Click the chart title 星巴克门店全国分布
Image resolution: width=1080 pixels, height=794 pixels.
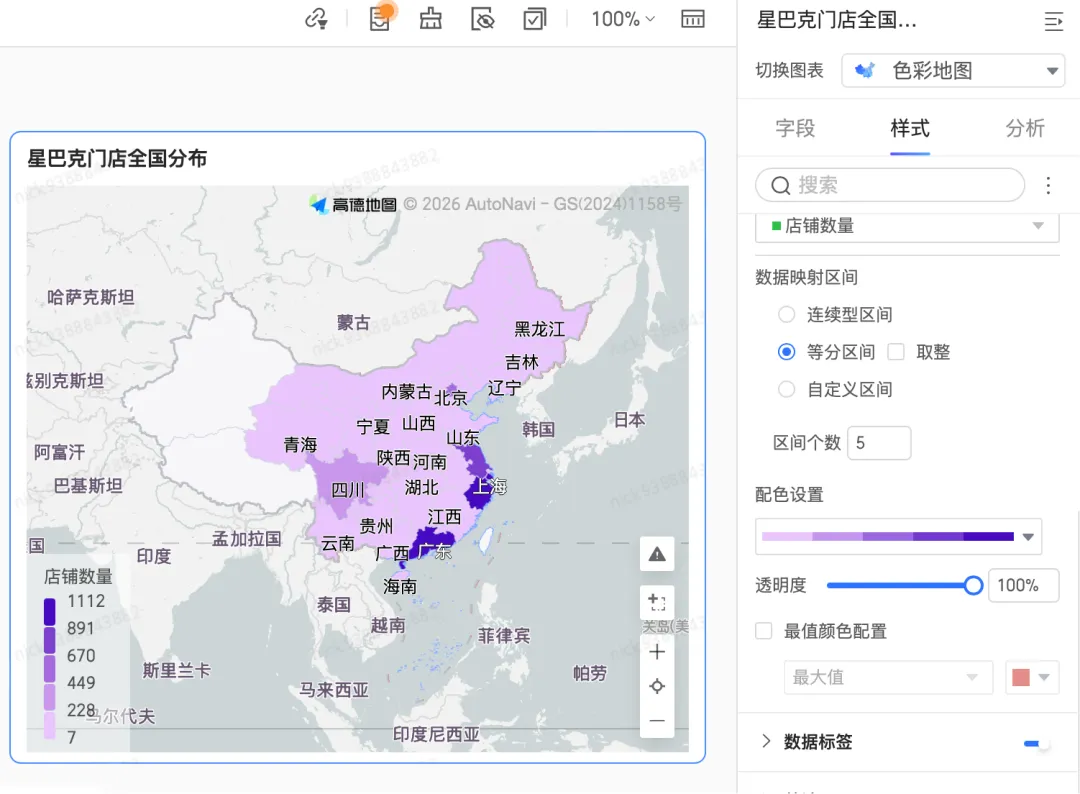pos(117,158)
